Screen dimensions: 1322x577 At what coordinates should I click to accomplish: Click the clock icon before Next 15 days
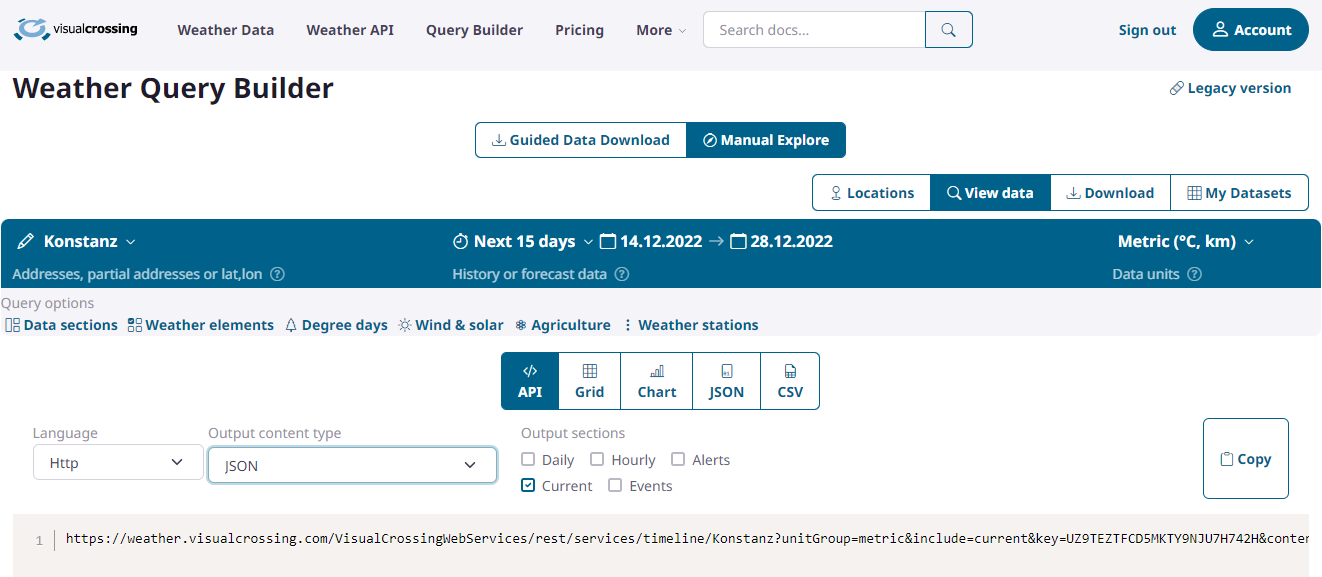pos(460,241)
